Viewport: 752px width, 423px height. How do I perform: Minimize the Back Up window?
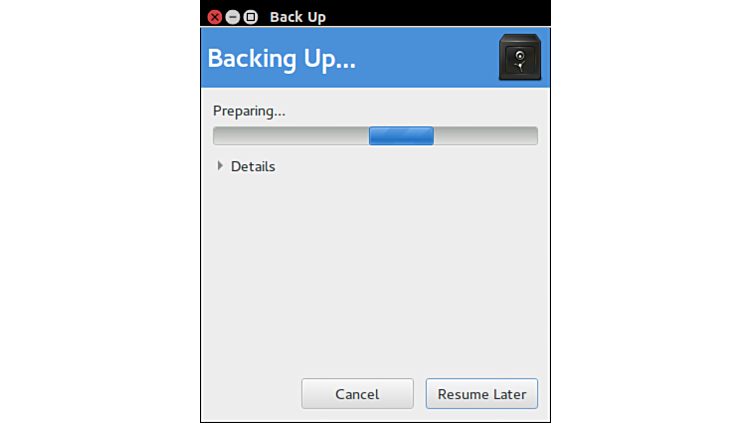(233, 17)
